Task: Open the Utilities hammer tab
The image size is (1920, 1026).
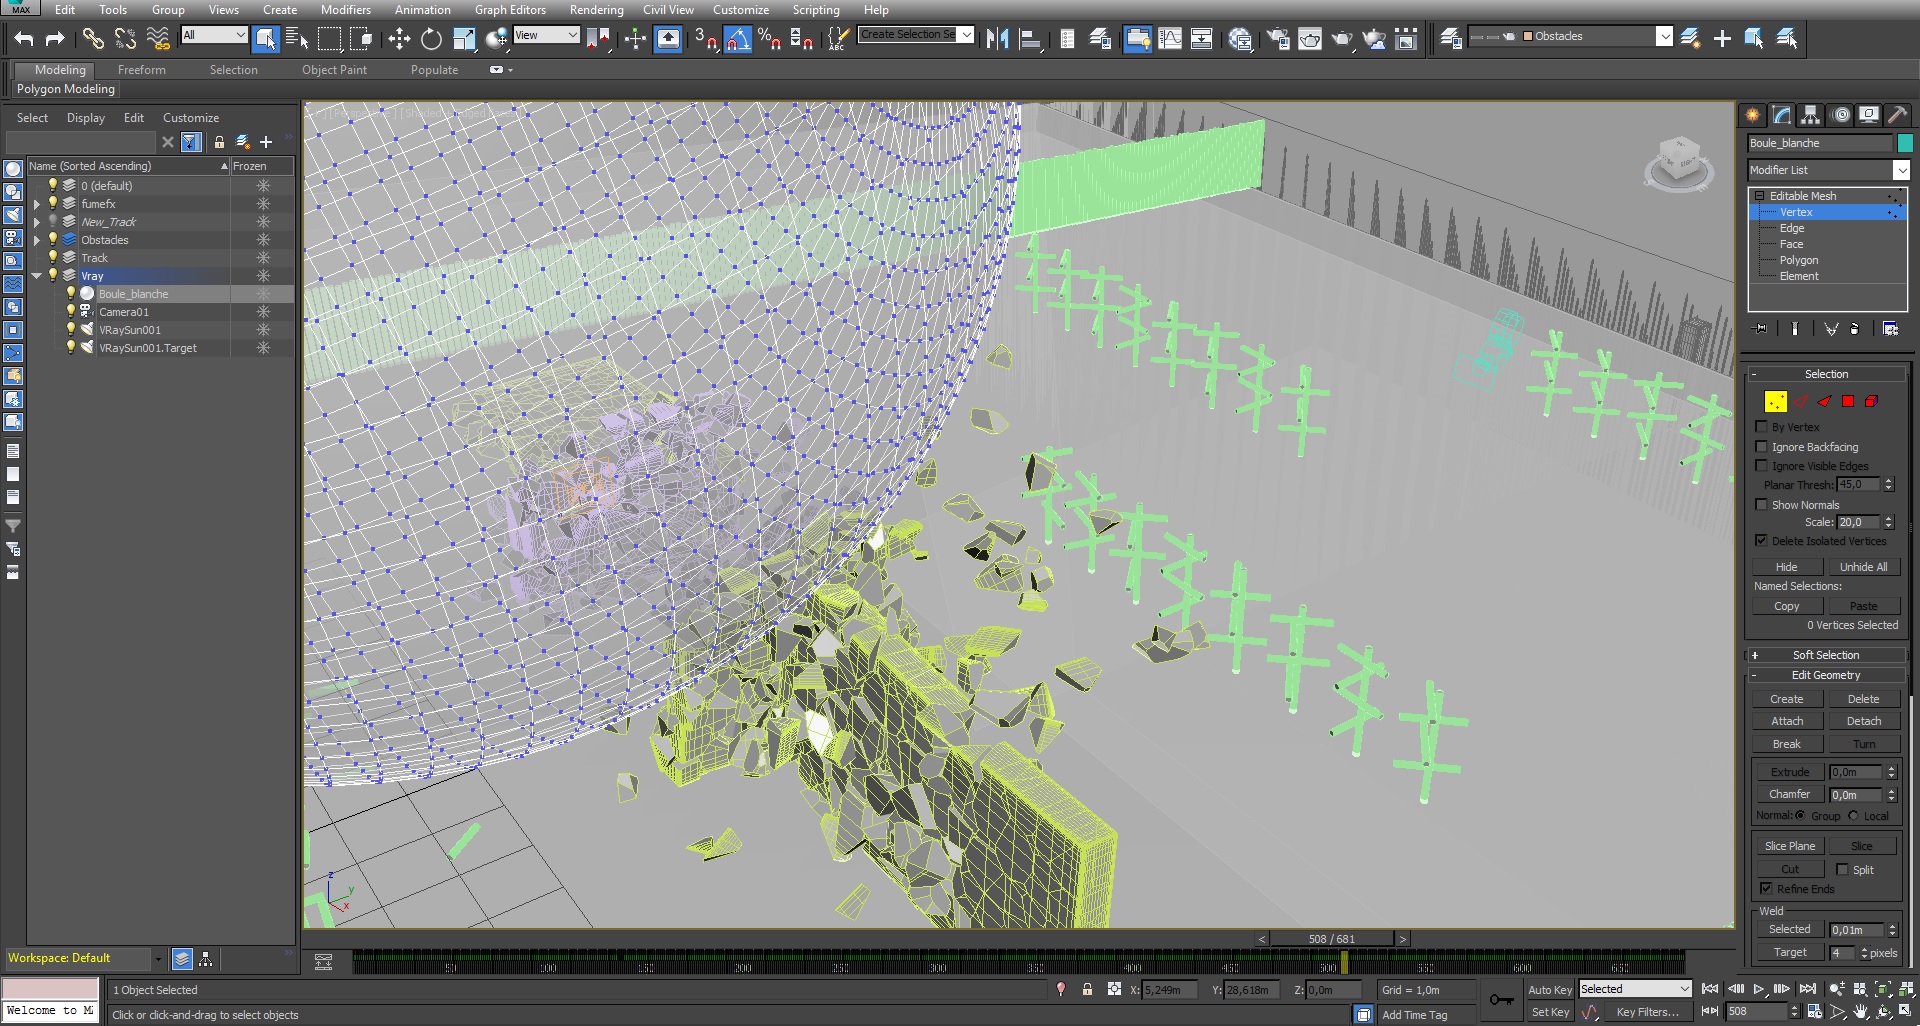Action: [x=1897, y=115]
